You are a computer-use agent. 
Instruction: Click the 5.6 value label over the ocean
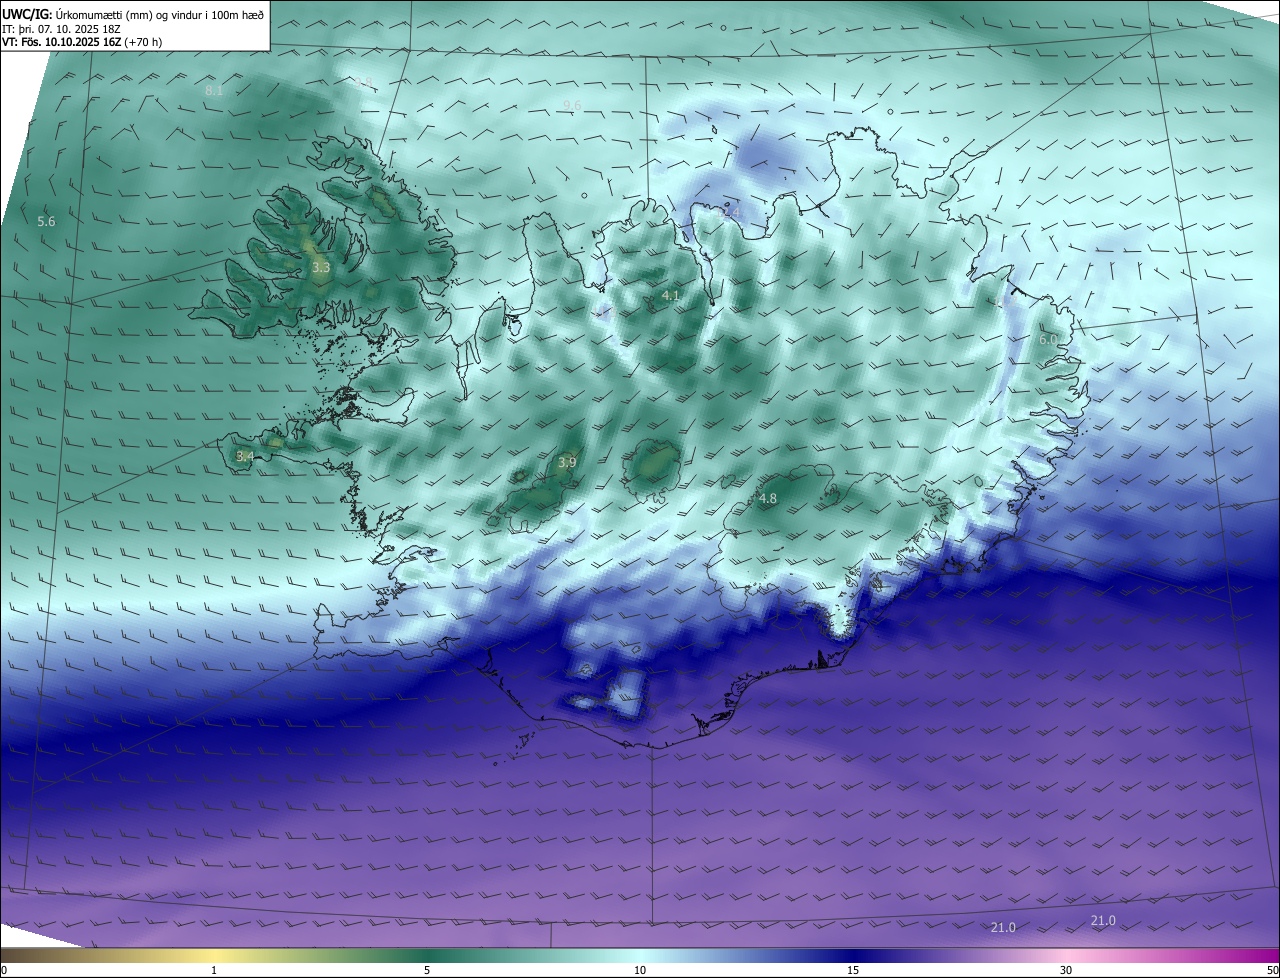(46, 221)
